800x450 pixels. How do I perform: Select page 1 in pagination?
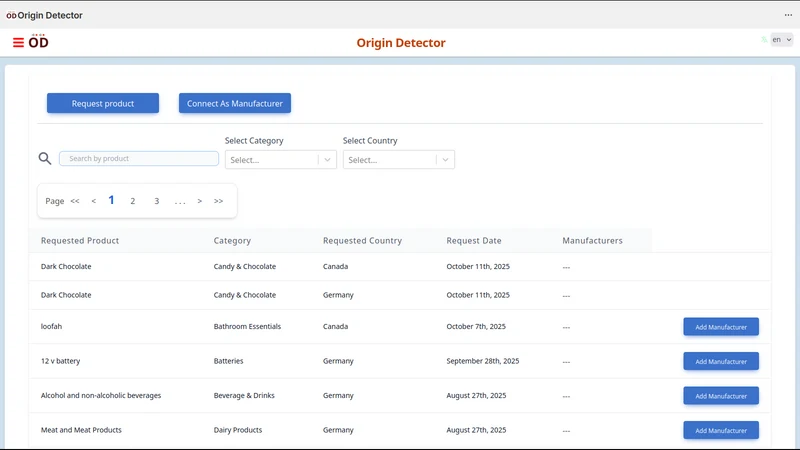click(x=111, y=200)
